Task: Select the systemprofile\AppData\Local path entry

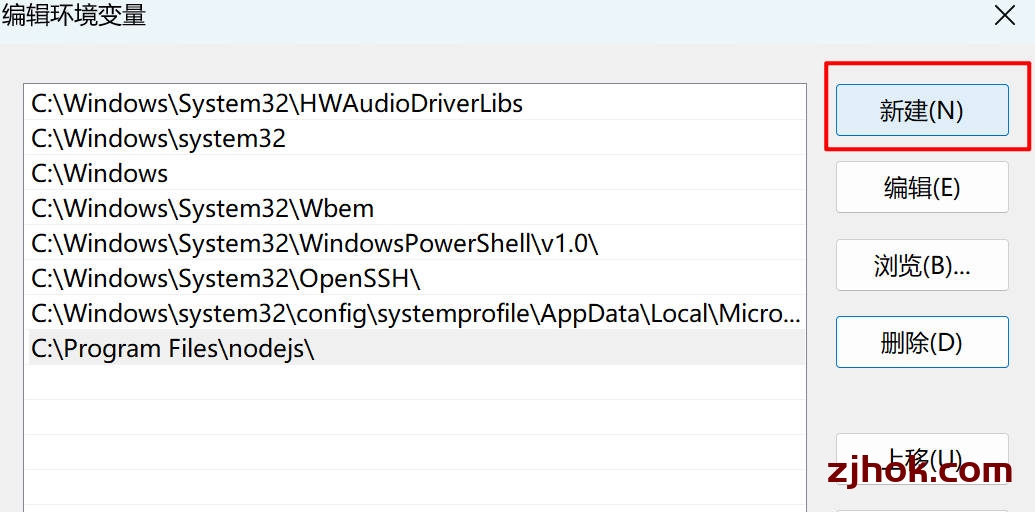Action: [x=416, y=313]
